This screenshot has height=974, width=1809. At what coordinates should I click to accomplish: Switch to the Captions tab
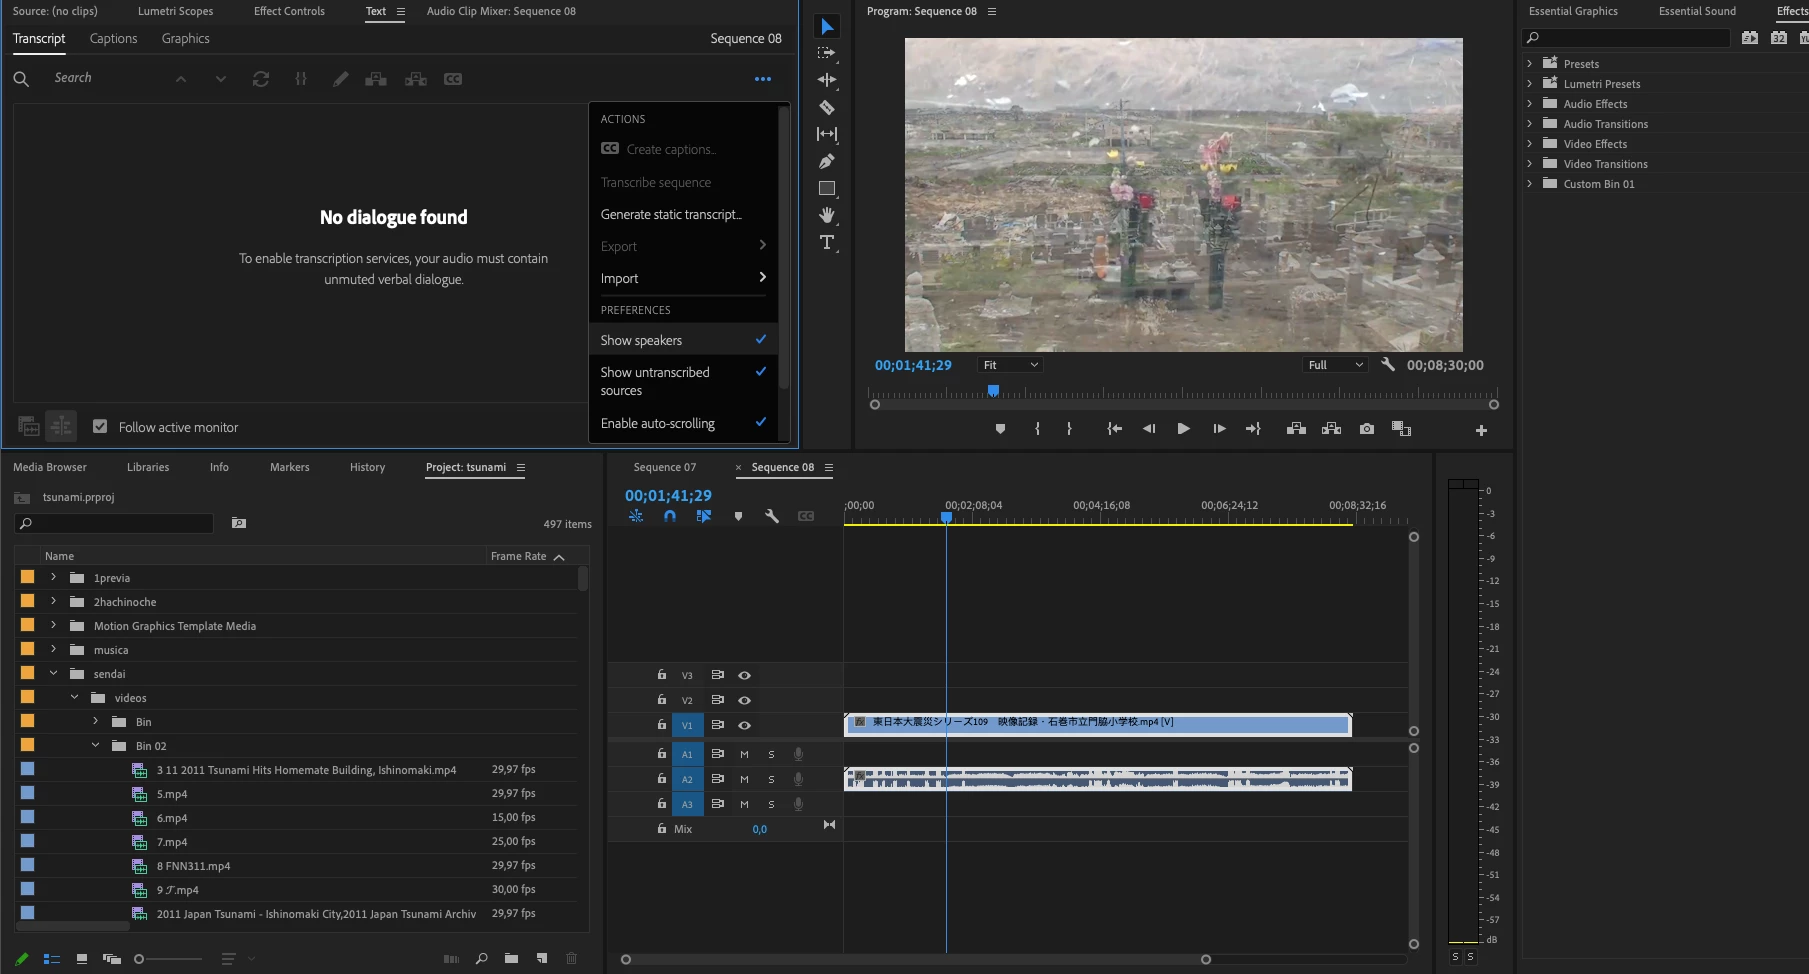[113, 38]
